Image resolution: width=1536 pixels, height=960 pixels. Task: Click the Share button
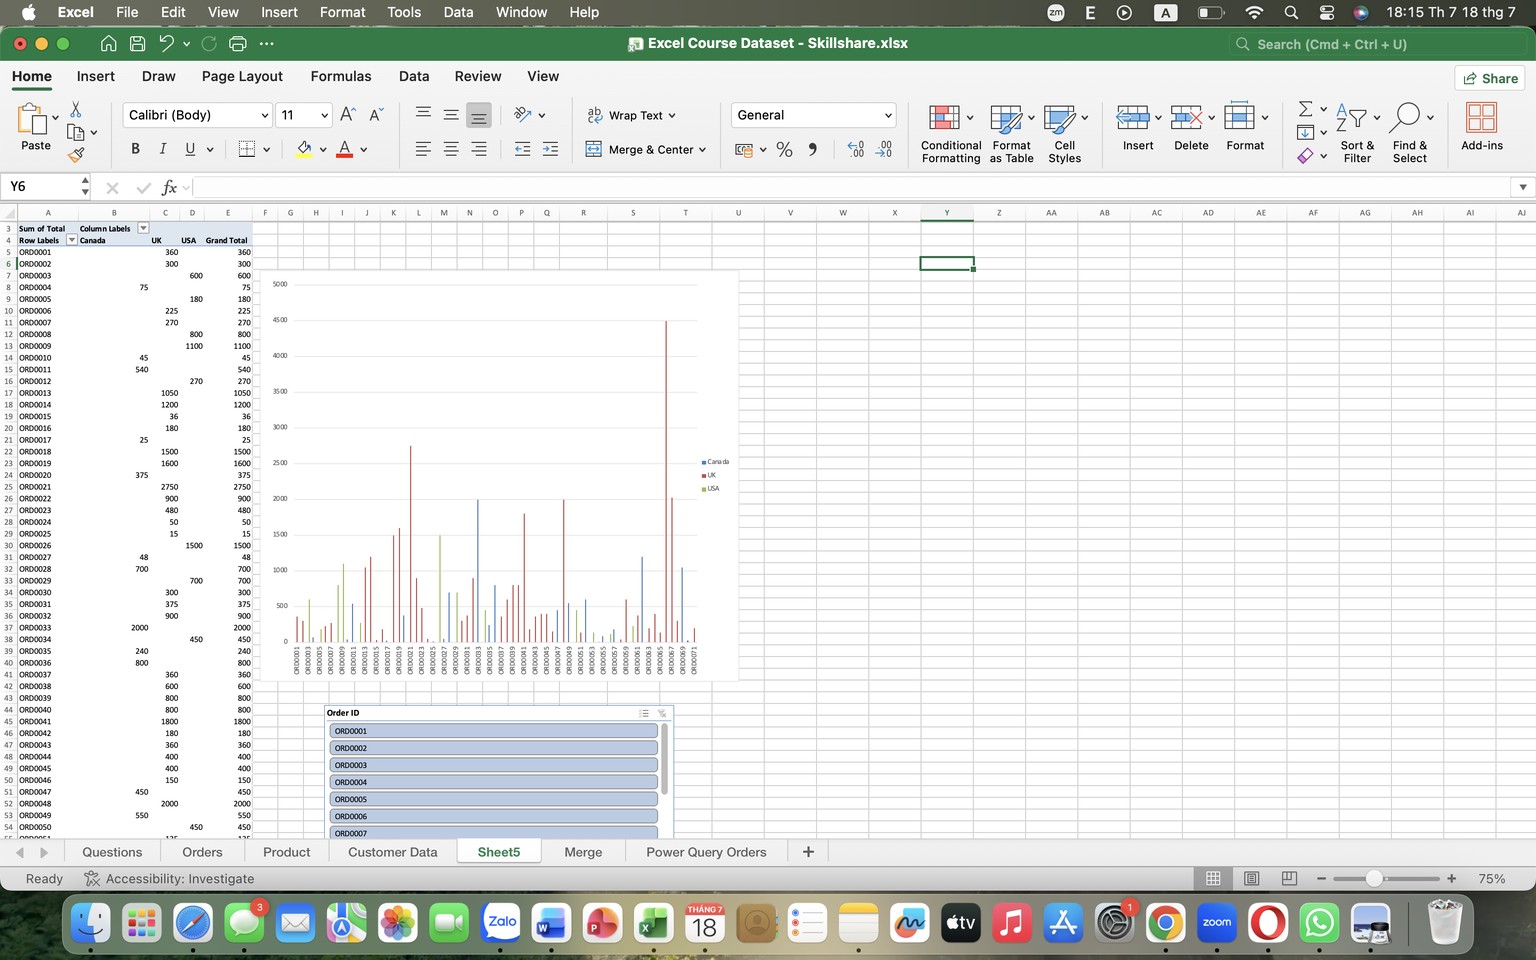coord(1490,78)
